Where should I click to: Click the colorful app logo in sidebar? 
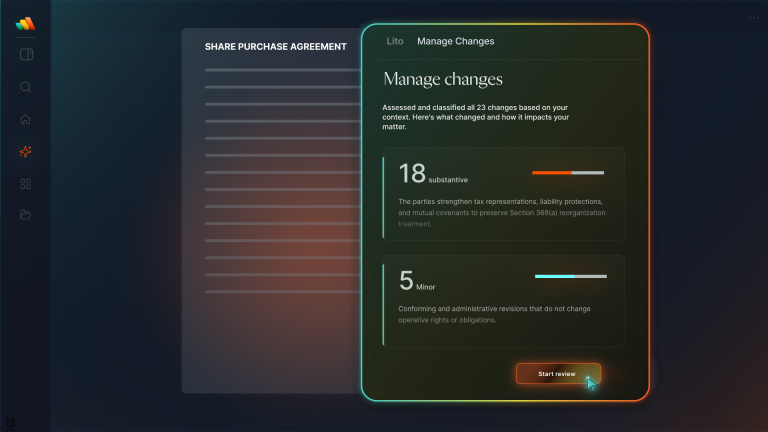(x=25, y=24)
